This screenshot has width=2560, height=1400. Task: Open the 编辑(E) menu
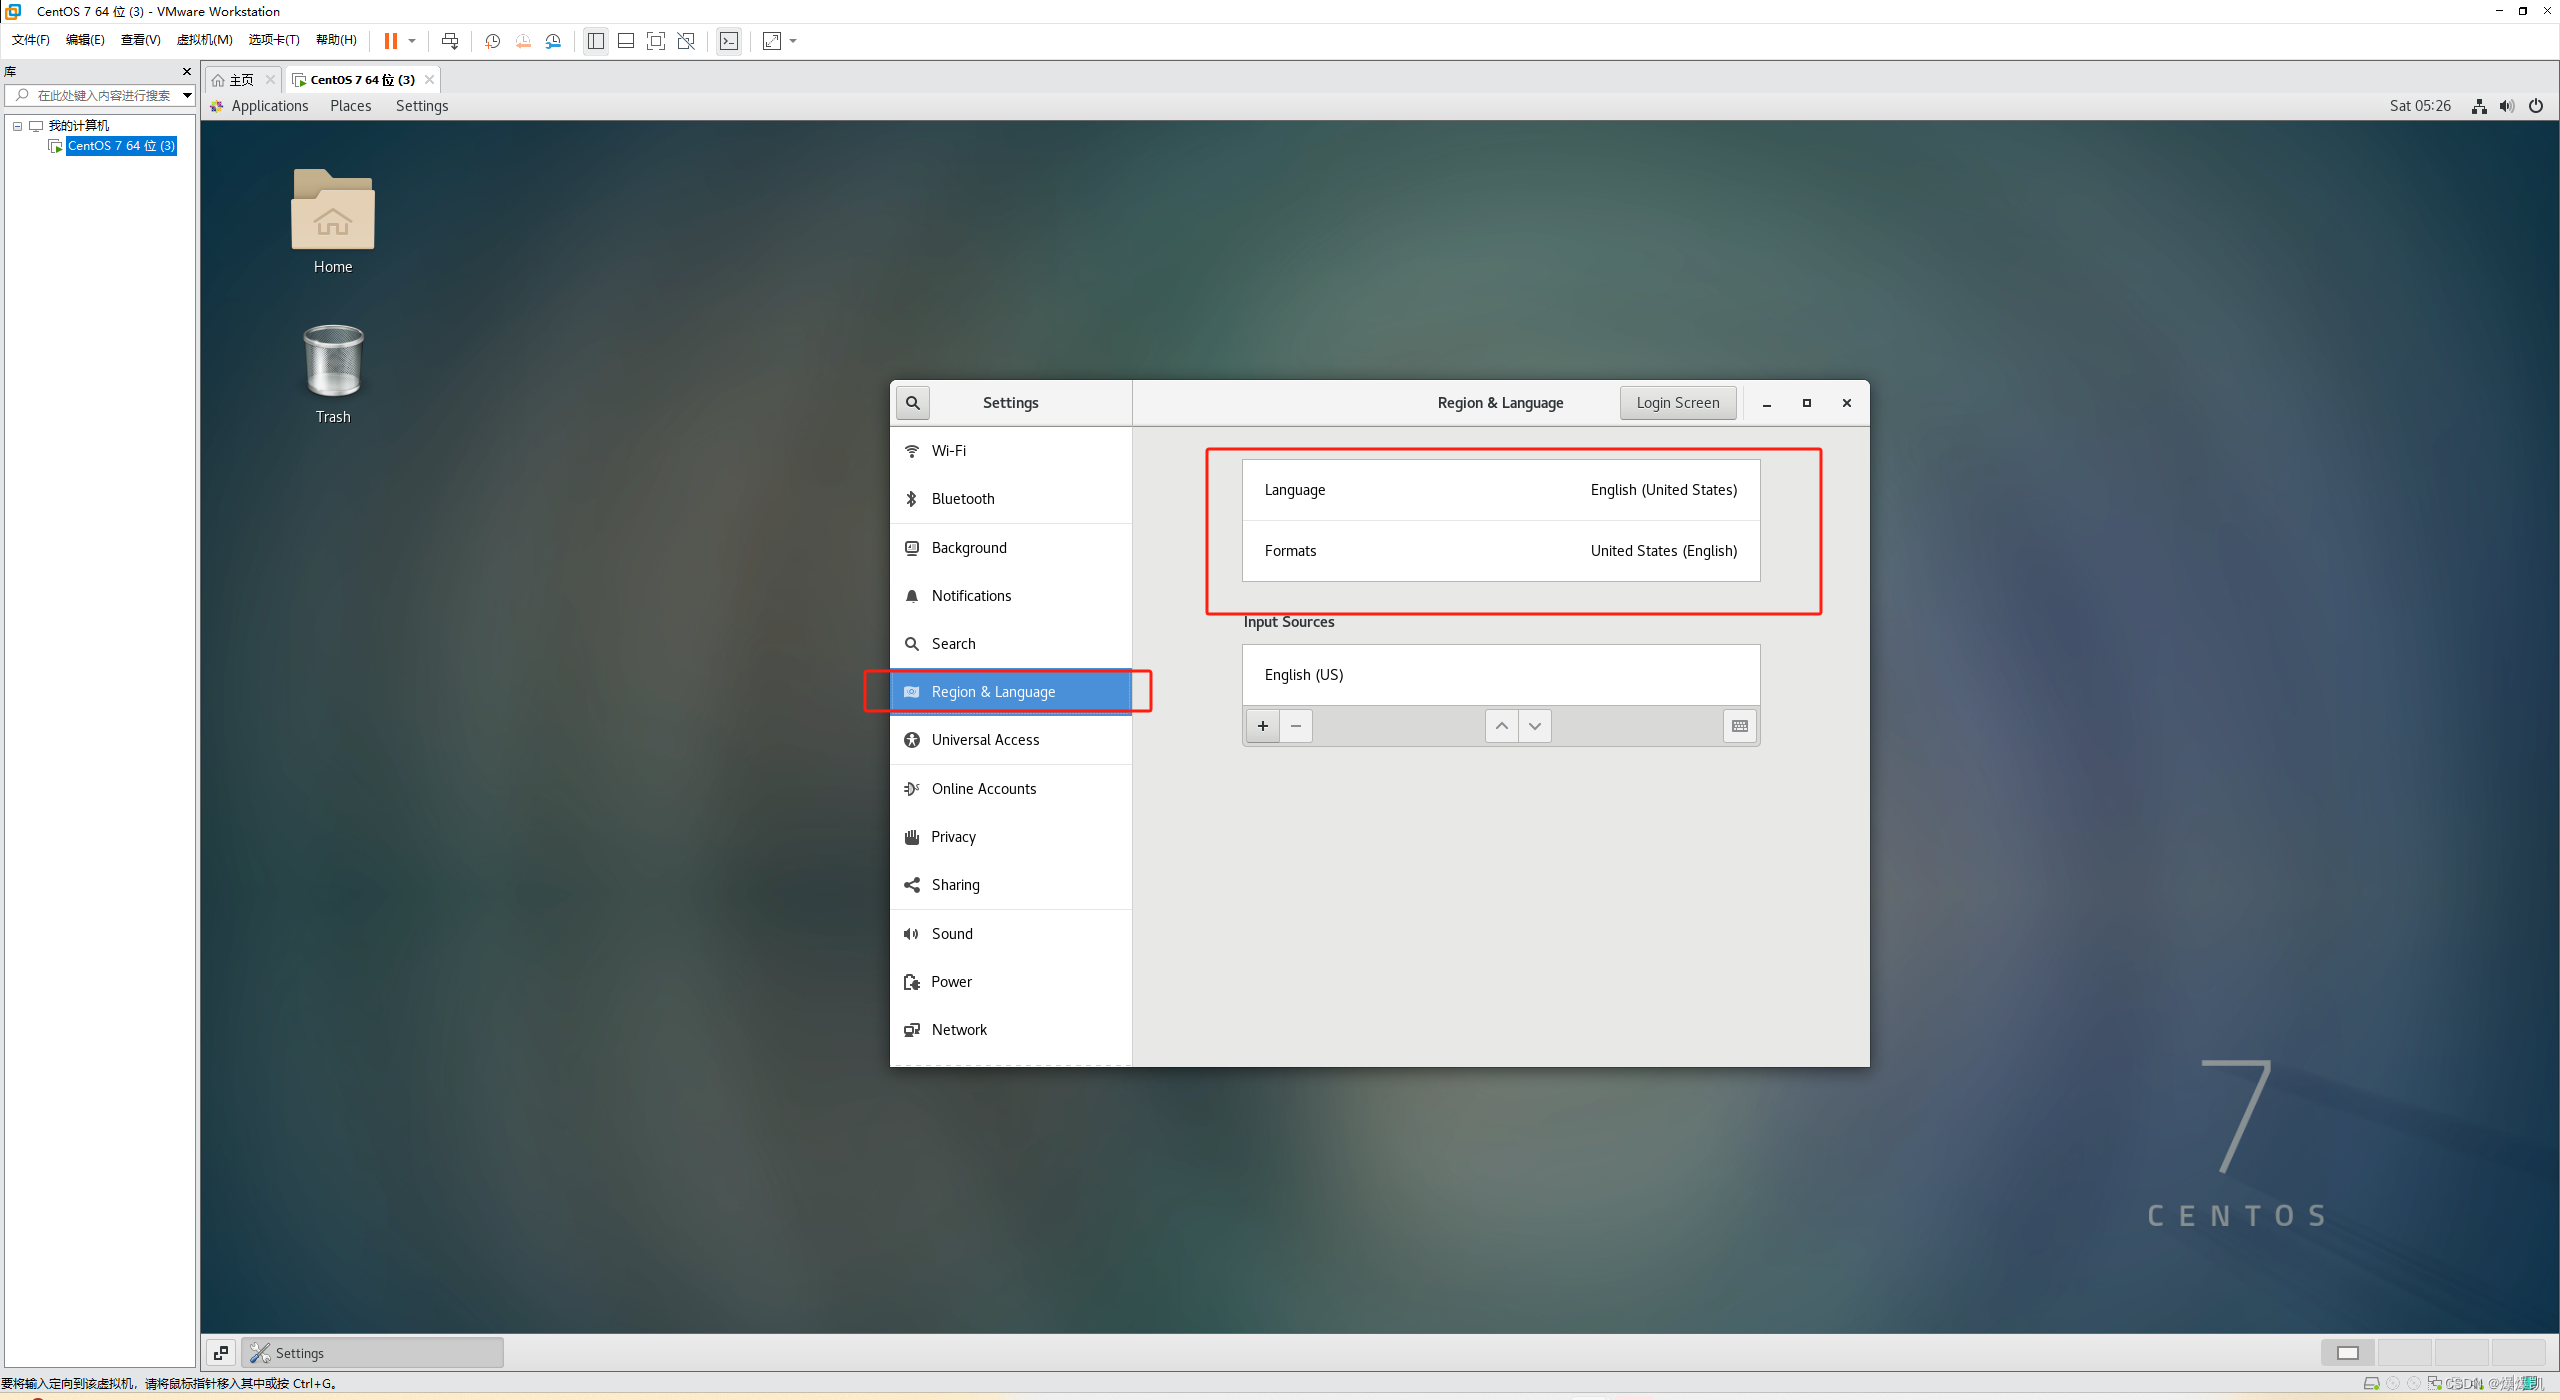coord(85,40)
